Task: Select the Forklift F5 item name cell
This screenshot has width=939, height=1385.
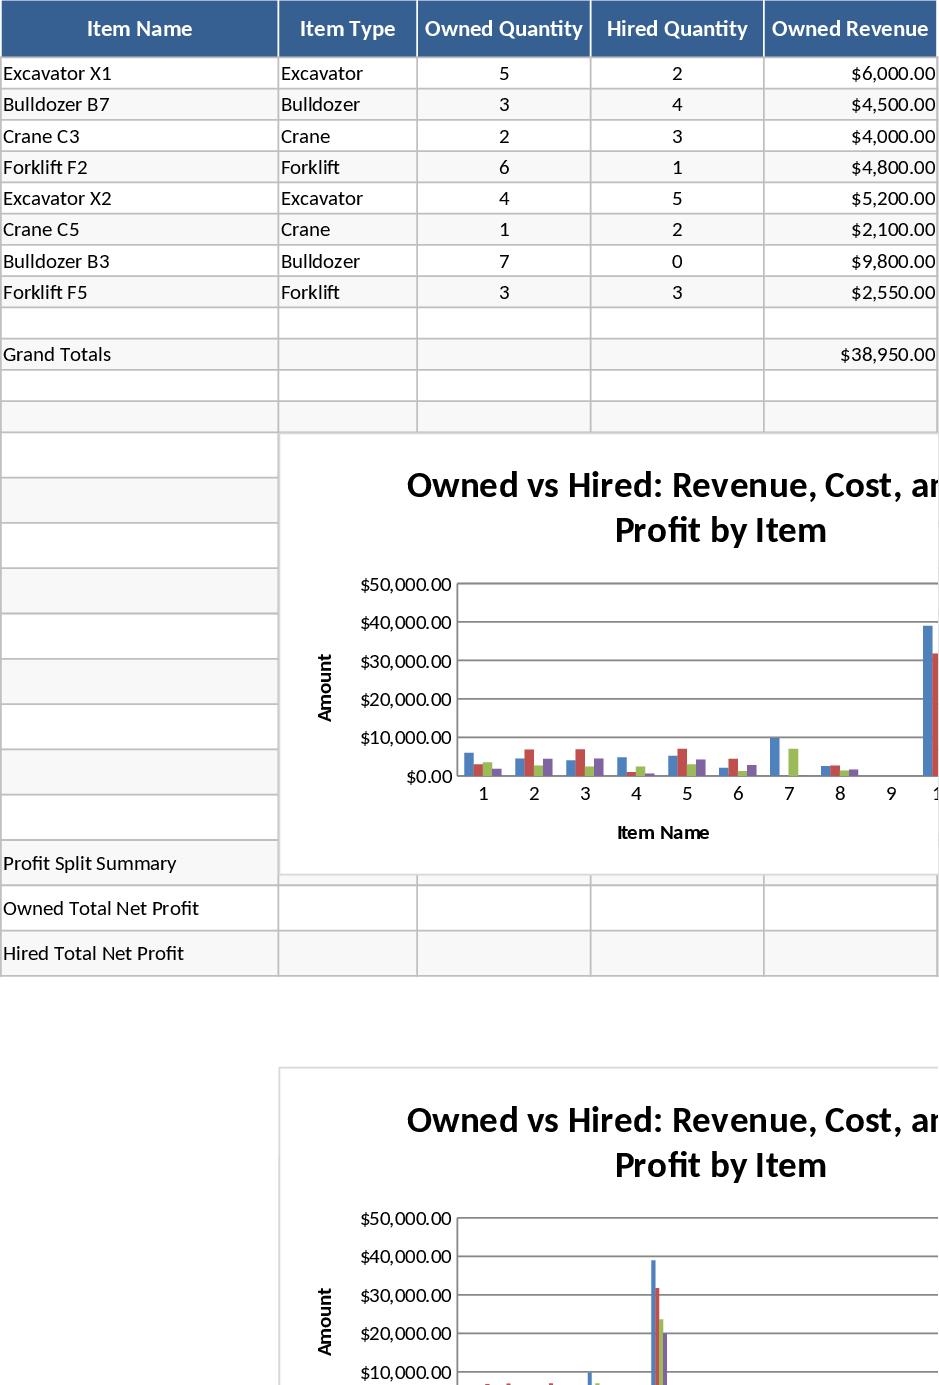Action: coord(139,293)
